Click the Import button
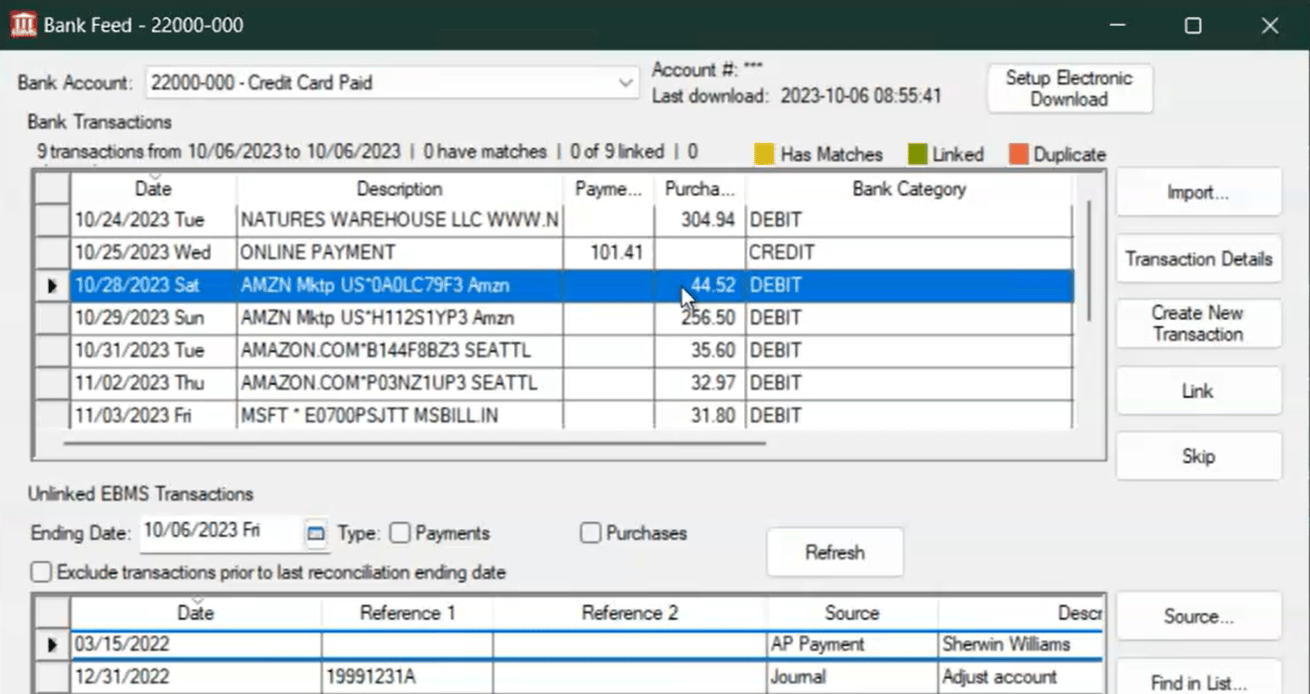1310x694 pixels. click(1197, 192)
